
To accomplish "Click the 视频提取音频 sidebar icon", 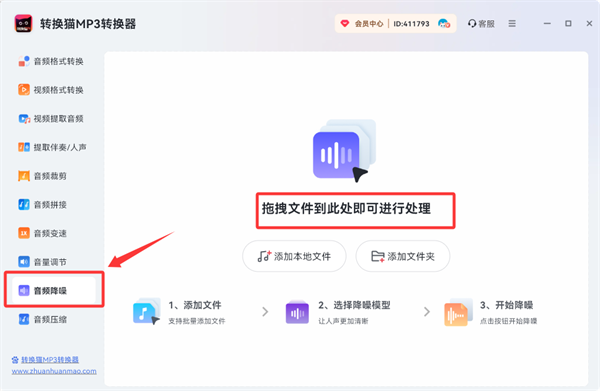I will [x=24, y=119].
